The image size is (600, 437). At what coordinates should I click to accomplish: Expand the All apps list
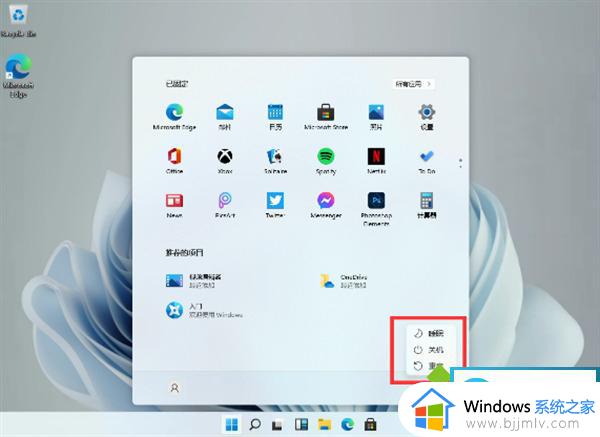point(413,84)
